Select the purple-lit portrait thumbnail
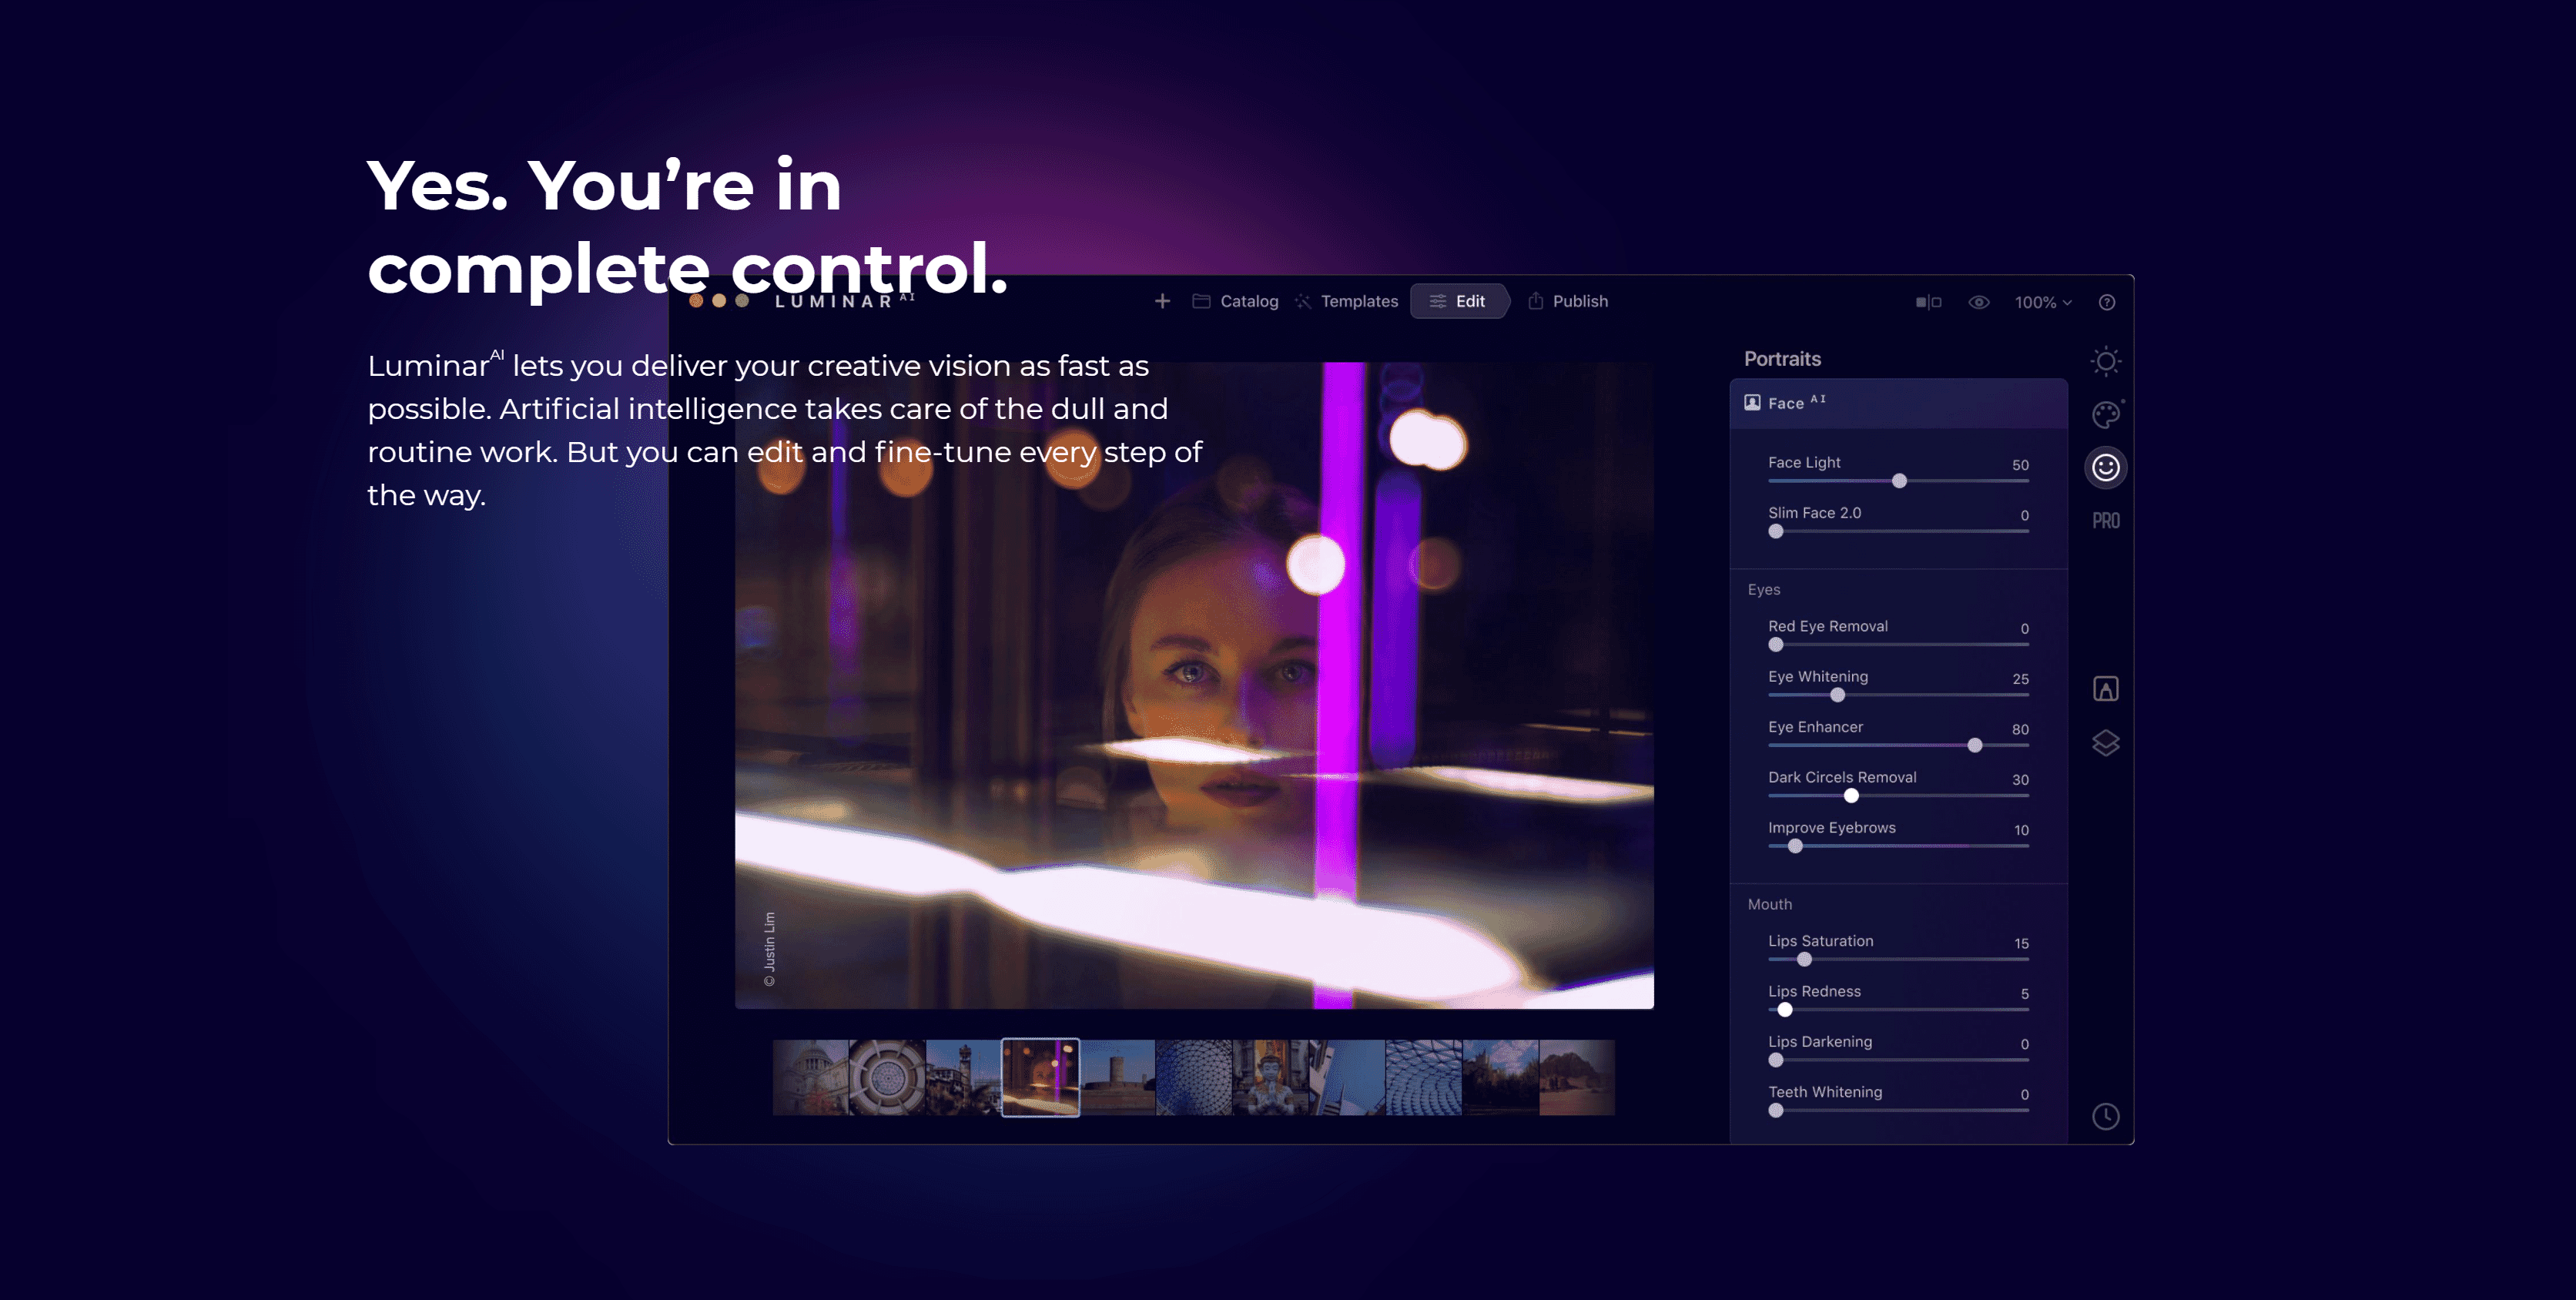This screenshot has width=2576, height=1300. click(1040, 1076)
